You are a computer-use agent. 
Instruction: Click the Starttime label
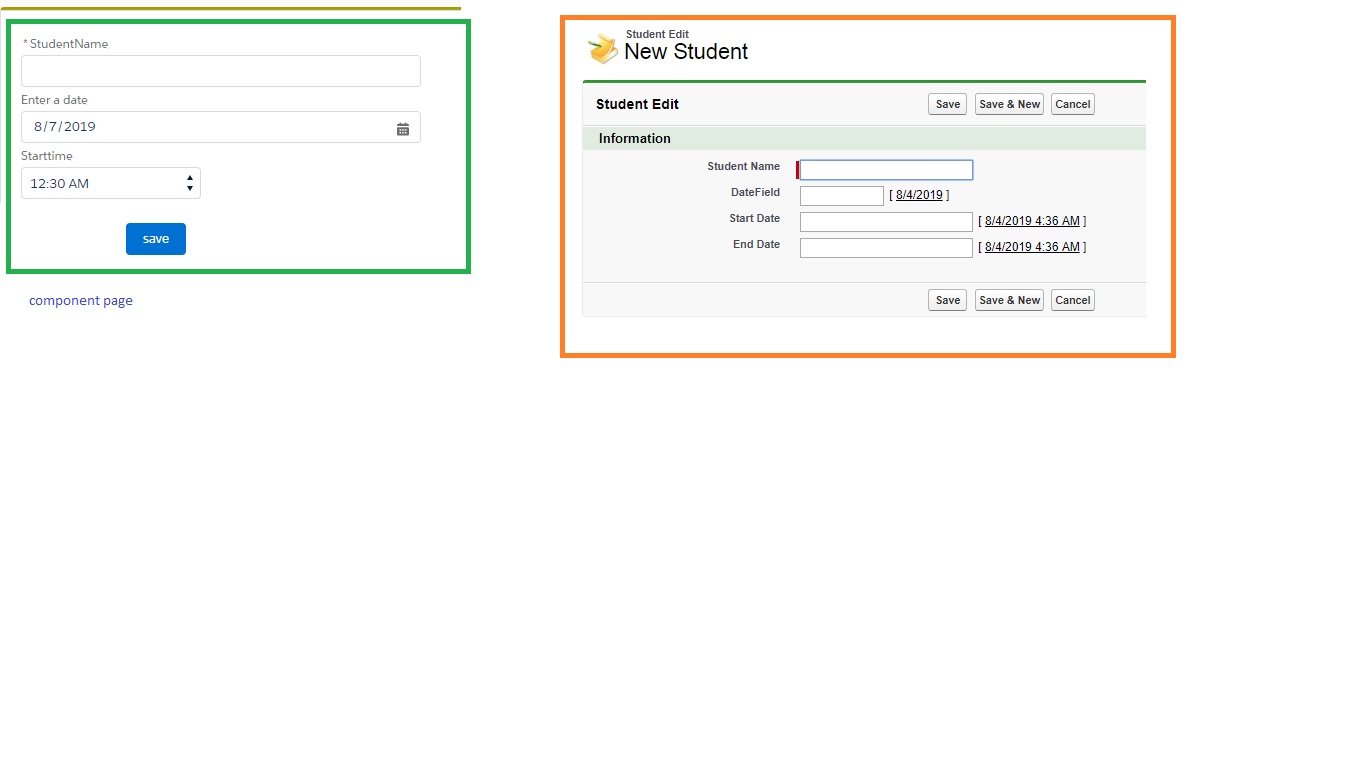(47, 156)
